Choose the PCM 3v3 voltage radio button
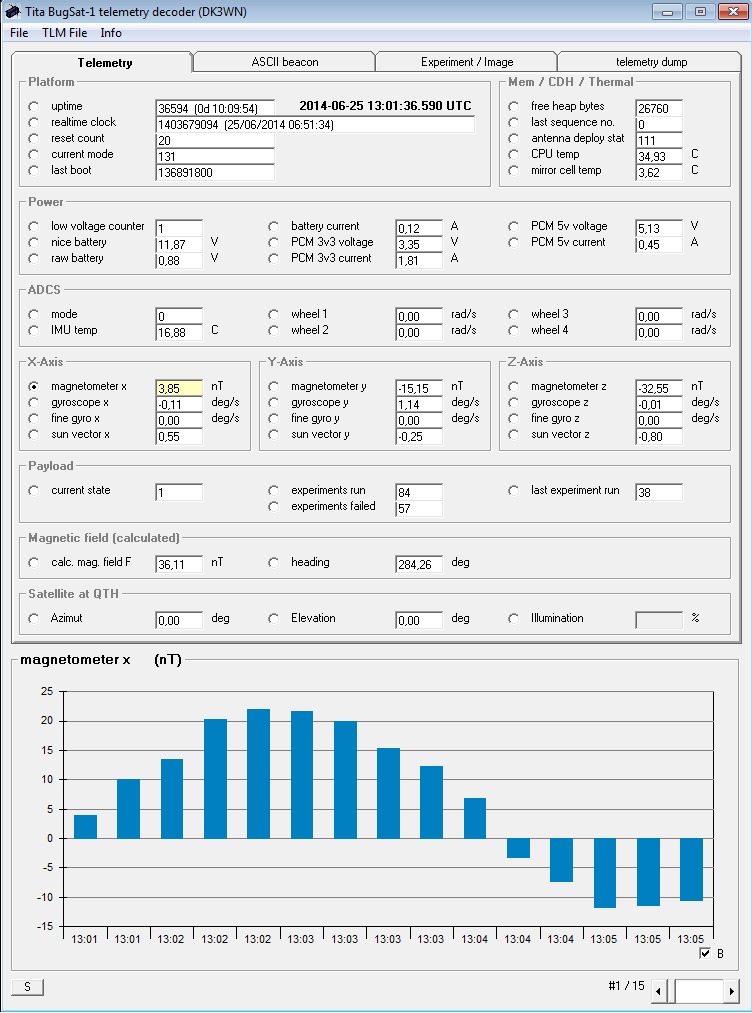The width and height of the screenshot is (752, 1013). (x=274, y=243)
